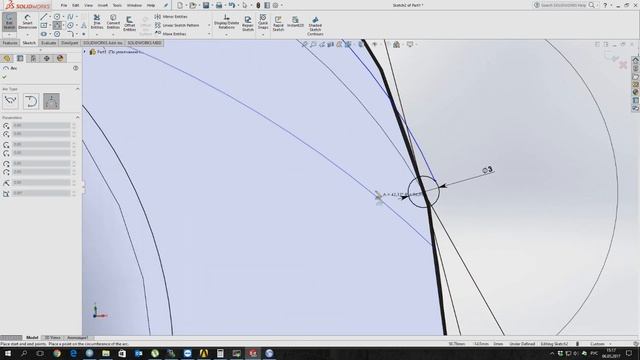Click the first arc parameter field
The width and height of the screenshot is (640, 360).
(x=41, y=126)
